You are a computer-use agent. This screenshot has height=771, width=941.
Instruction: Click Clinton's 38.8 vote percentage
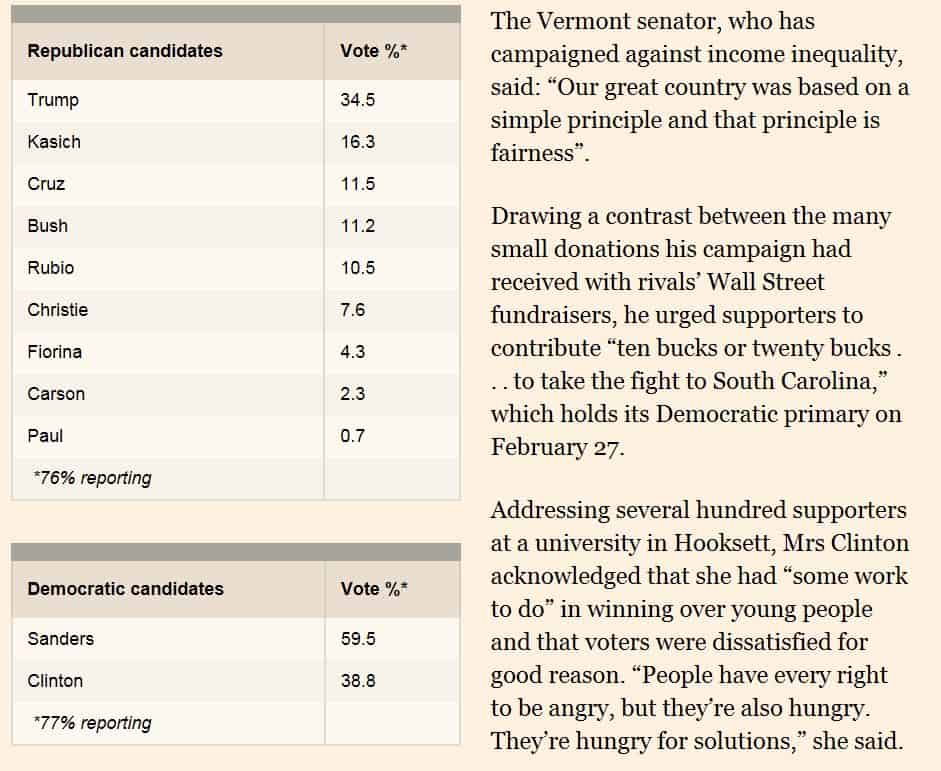point(358,681)
